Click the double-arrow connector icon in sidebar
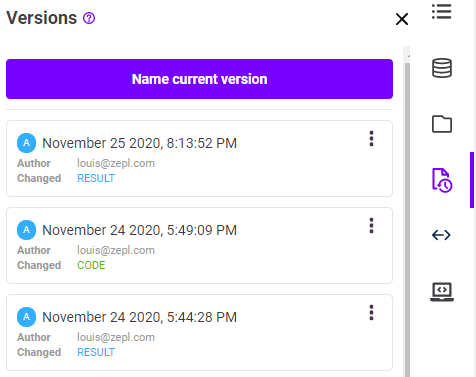The image size is (476, 377). click(x=441, y=235)
